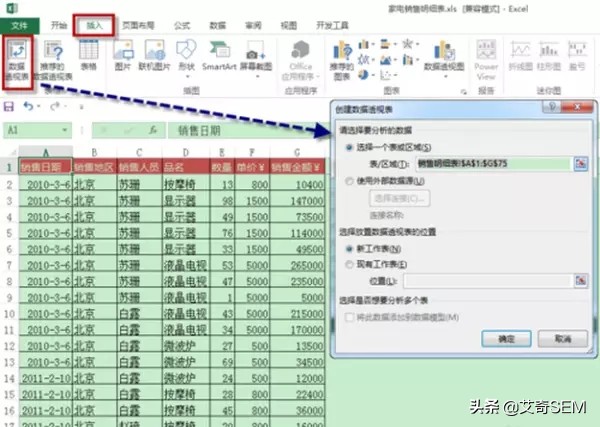600x427 pixels.
Task: Open Screenshot dropdown in ribbon
Action: [256, 58]
